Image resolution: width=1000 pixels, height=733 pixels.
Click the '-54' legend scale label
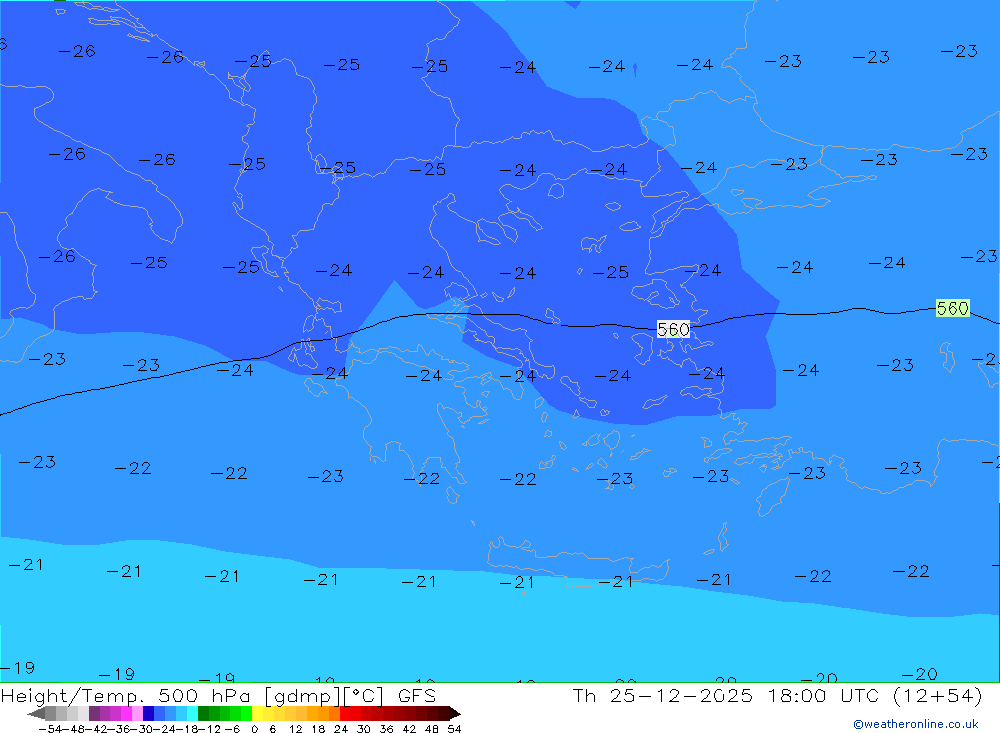coord(50,729)
